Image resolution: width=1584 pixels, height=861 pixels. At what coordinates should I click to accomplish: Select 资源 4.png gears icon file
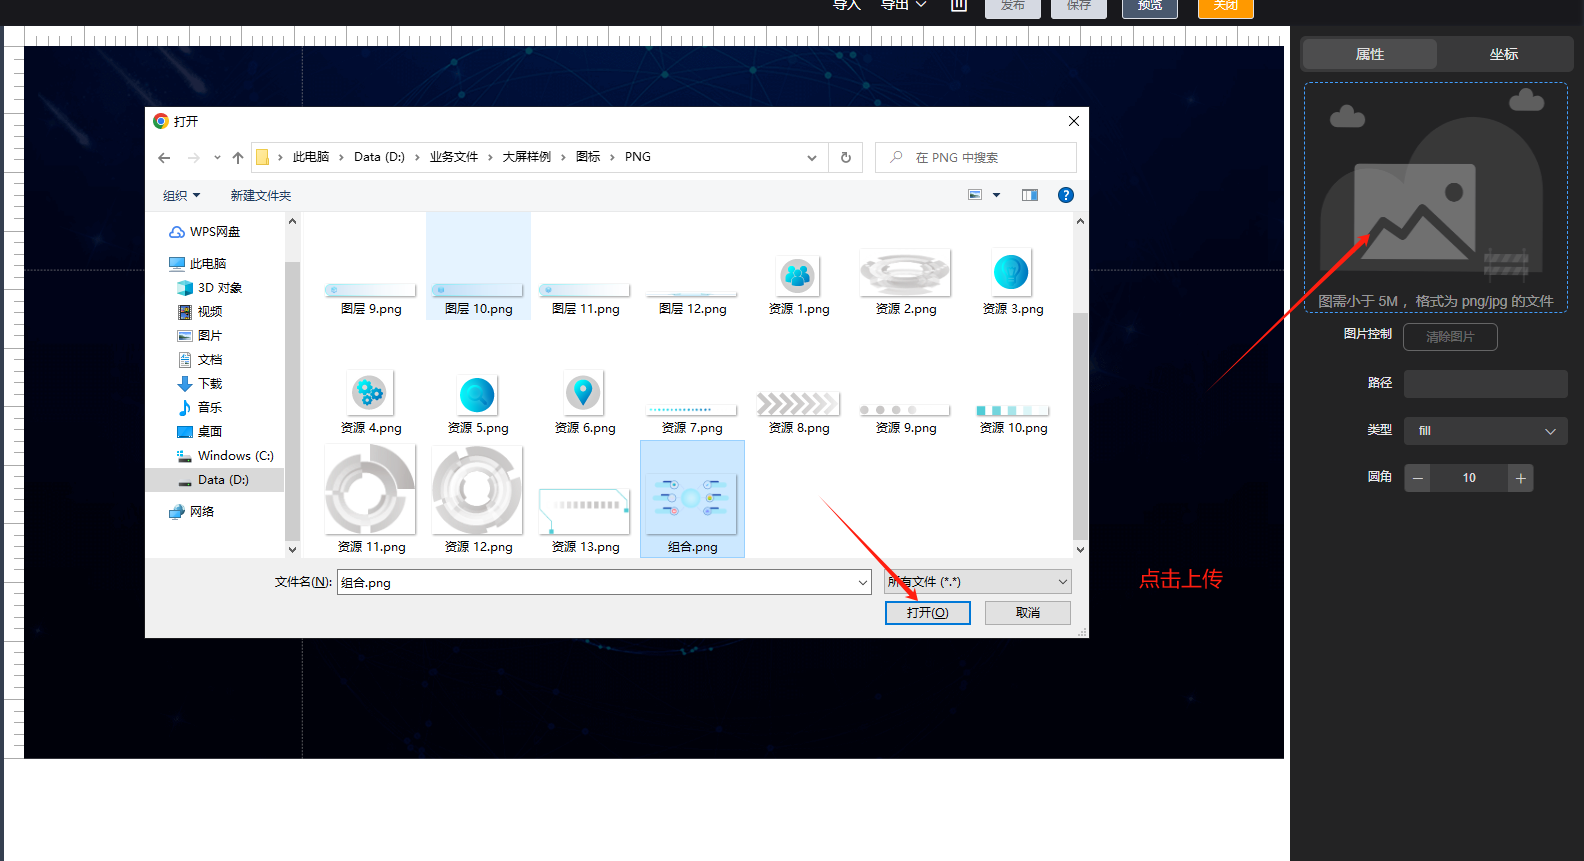click(x=370, y=393)
